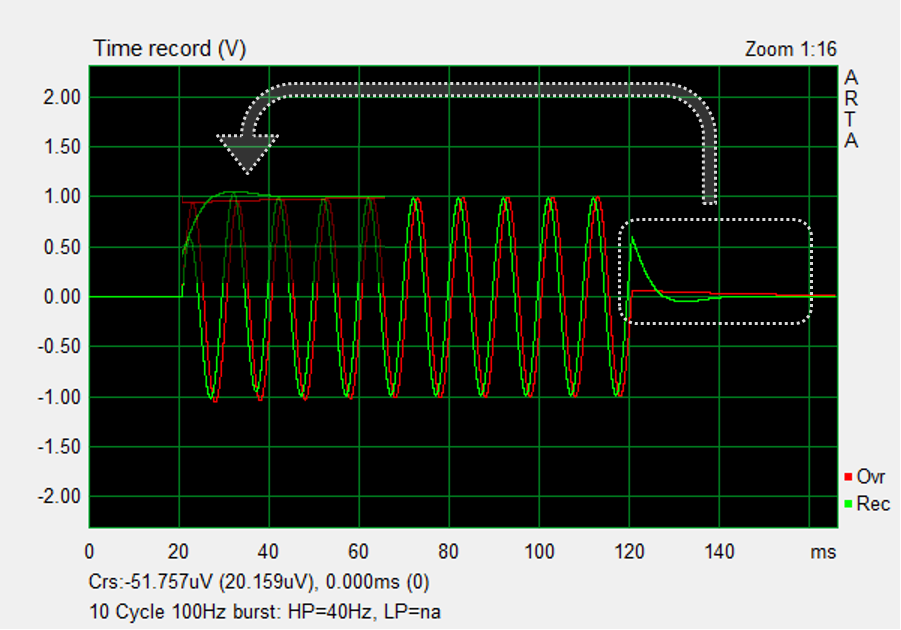Click the 0 x-axis label
This screenshot has height=630, width=901.
coord(89,552)
